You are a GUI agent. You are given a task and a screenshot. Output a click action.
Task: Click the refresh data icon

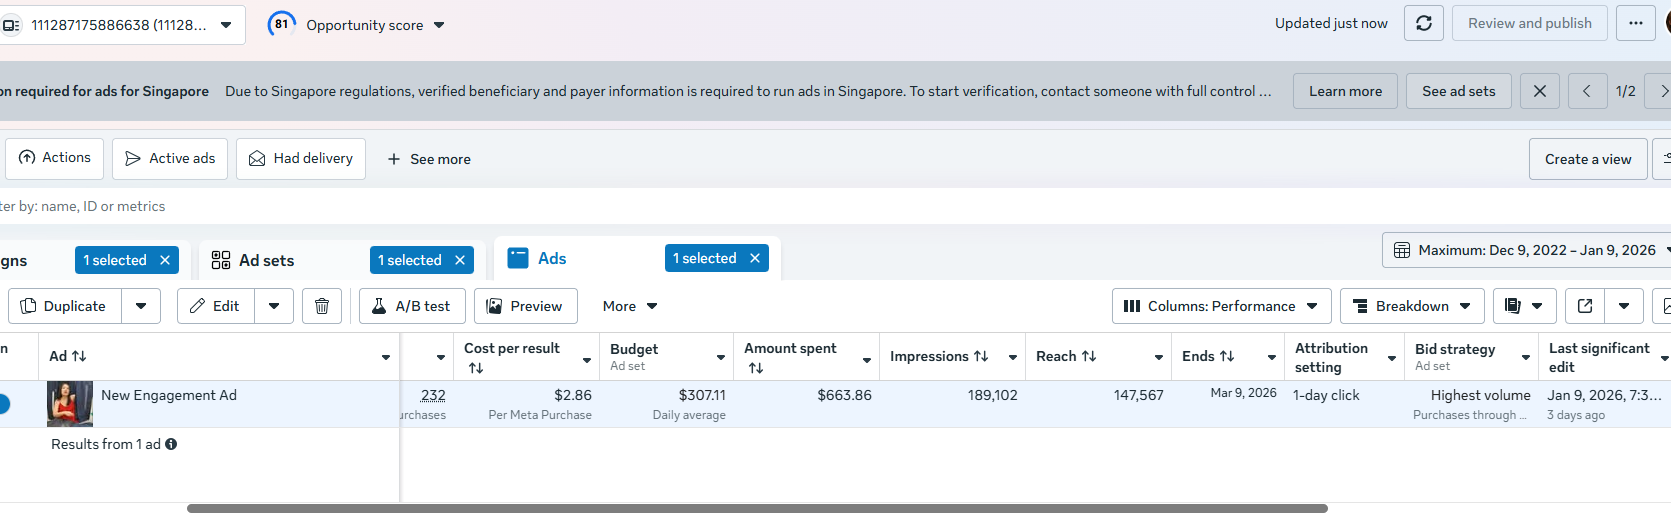tap(1423, 23)
